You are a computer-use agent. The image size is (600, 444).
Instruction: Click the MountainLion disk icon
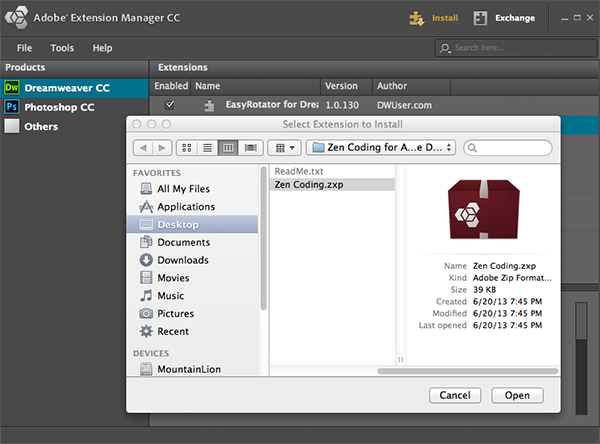[146, 369]
